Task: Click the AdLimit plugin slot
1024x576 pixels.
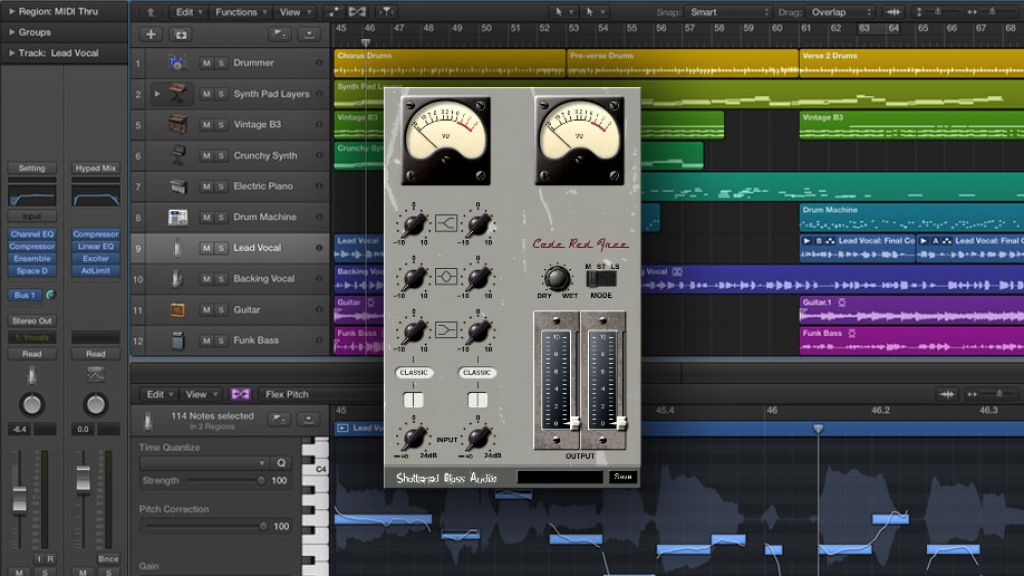Action: (95, 270)
